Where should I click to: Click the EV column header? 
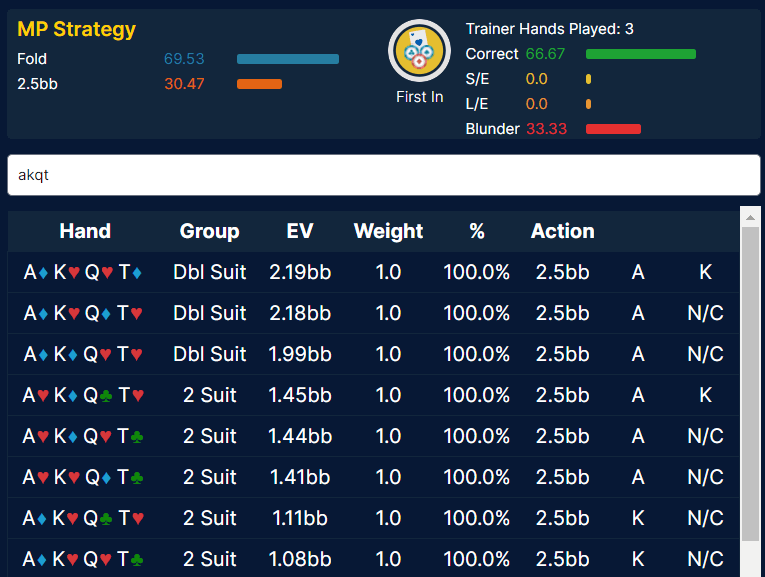tap(299, 231)
